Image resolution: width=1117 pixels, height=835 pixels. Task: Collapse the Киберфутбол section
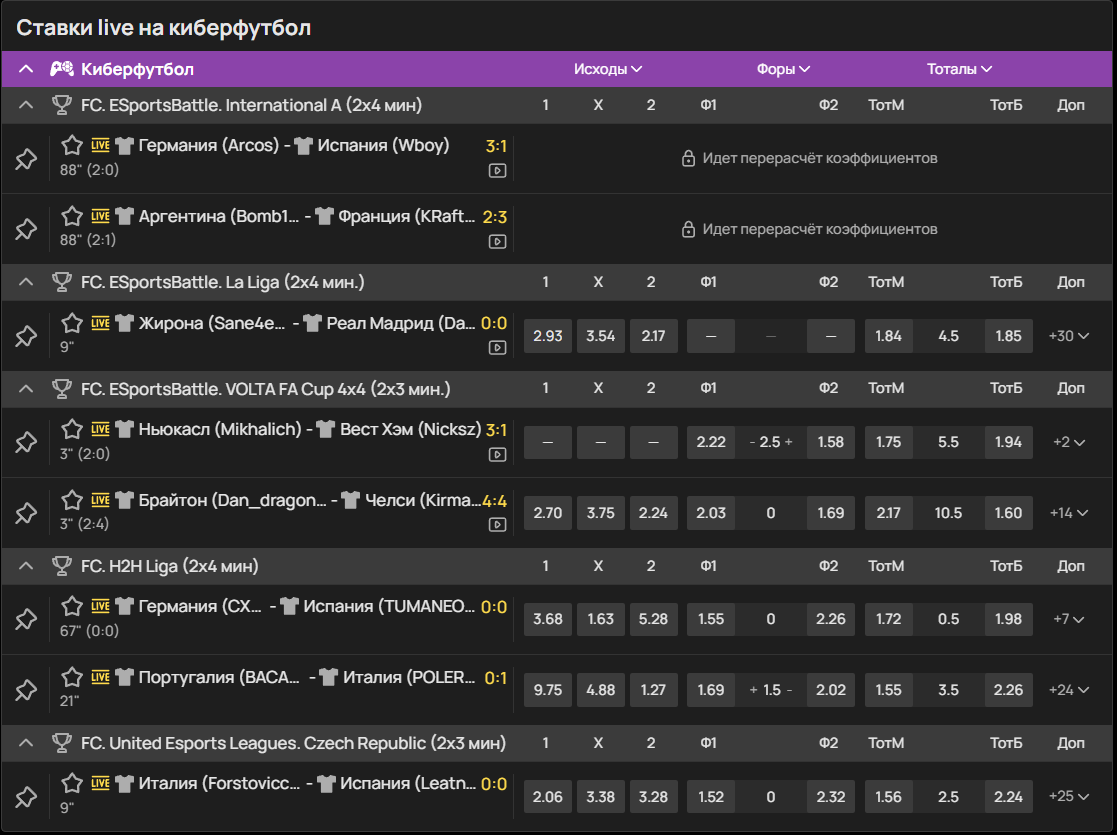click(x=27, y=69)
